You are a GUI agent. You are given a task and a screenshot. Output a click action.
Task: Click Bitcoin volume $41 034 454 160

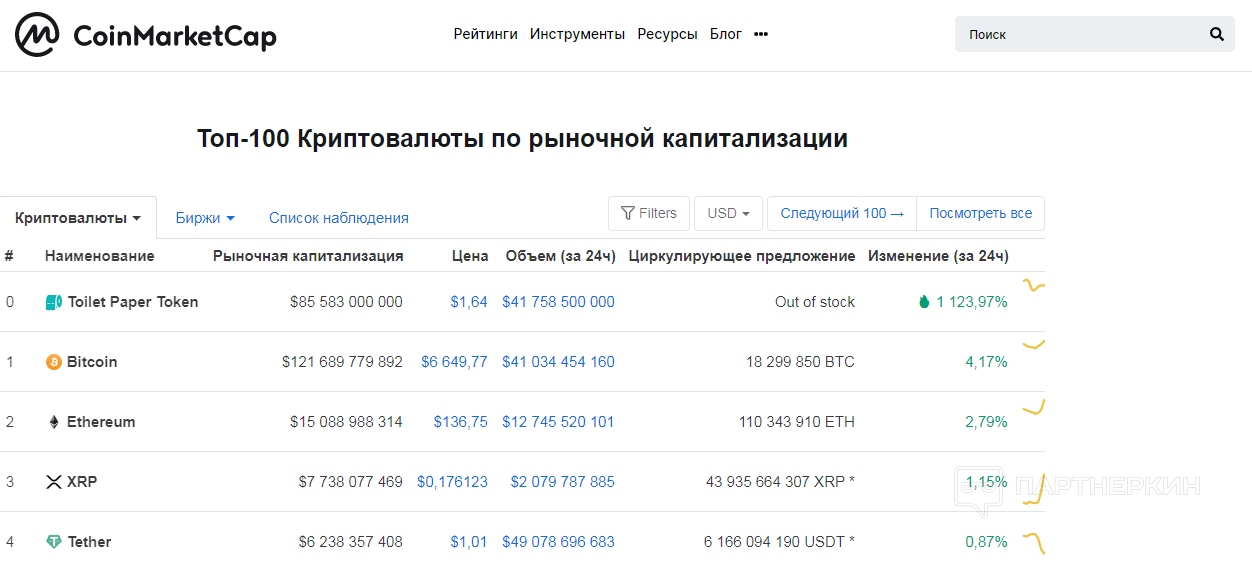click(558, 362)
